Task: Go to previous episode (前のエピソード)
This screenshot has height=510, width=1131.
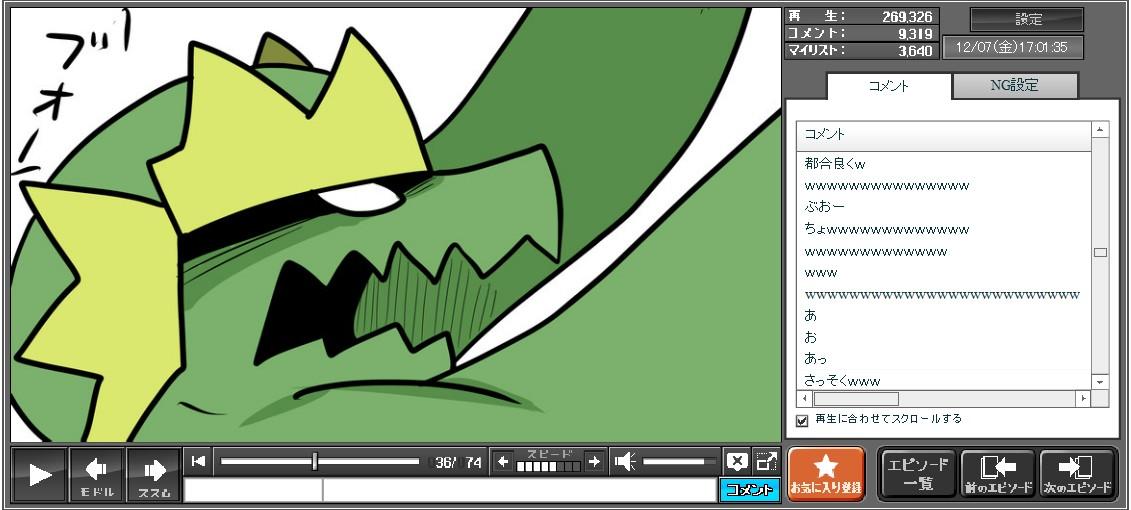Action: (997, 474)
